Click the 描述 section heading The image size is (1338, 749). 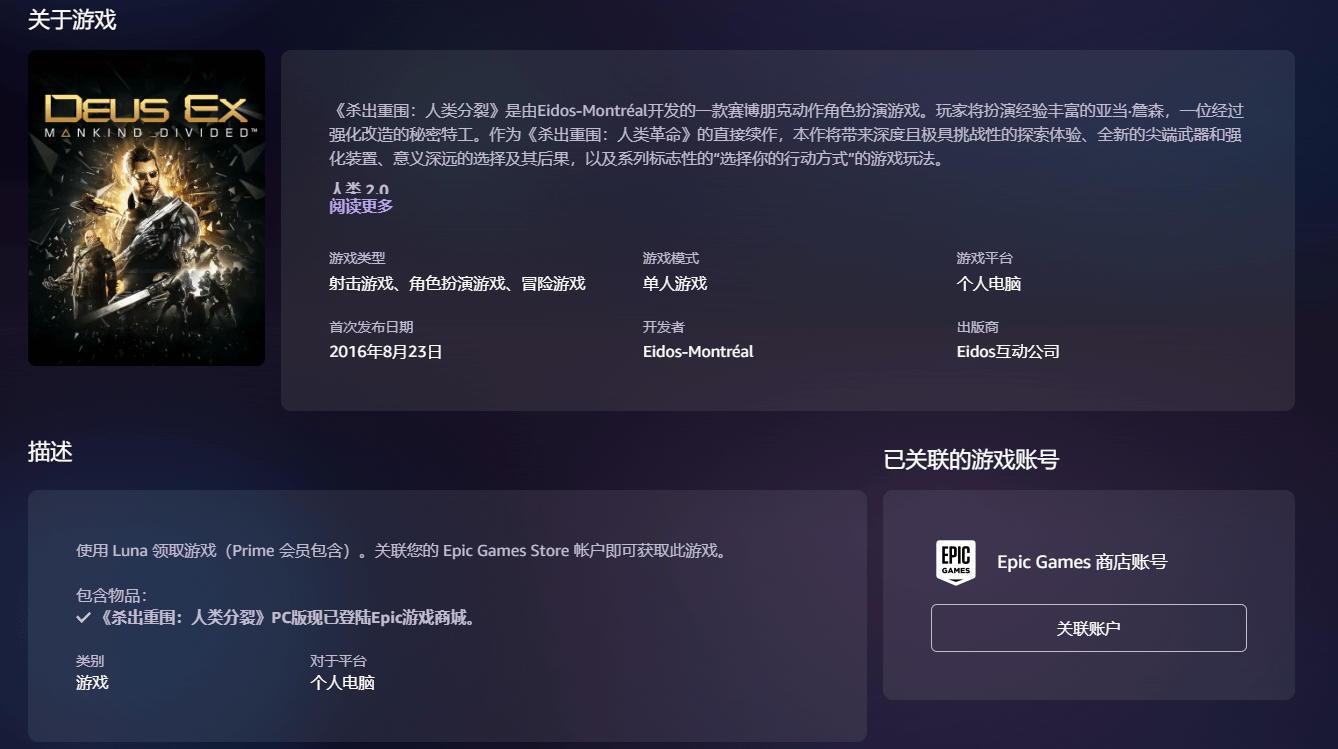(50, 452)
